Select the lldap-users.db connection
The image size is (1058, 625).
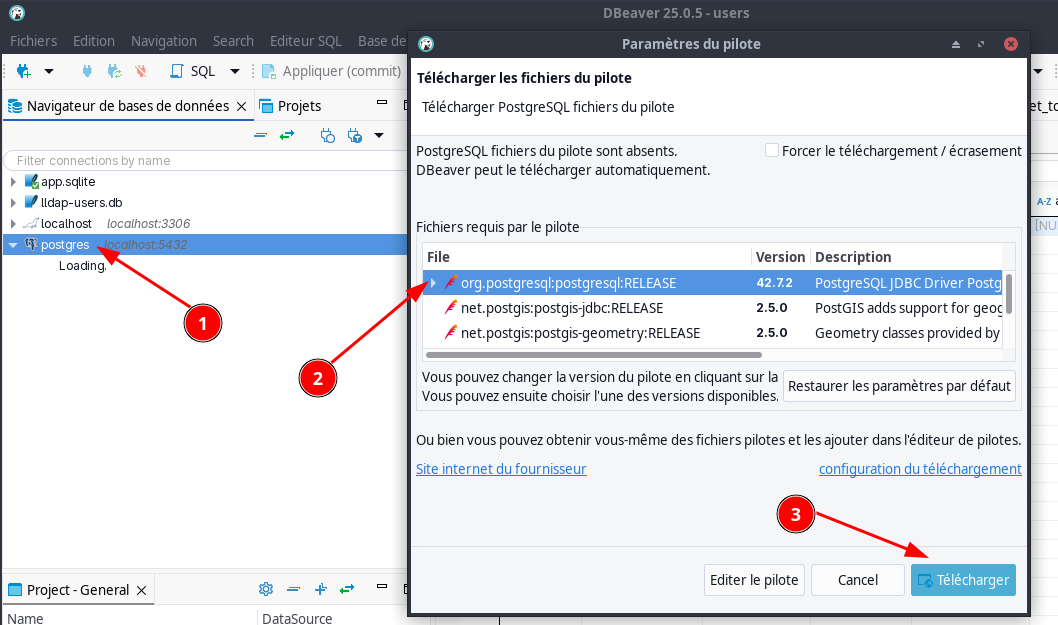pyautogui.click(x=82, y=202)
